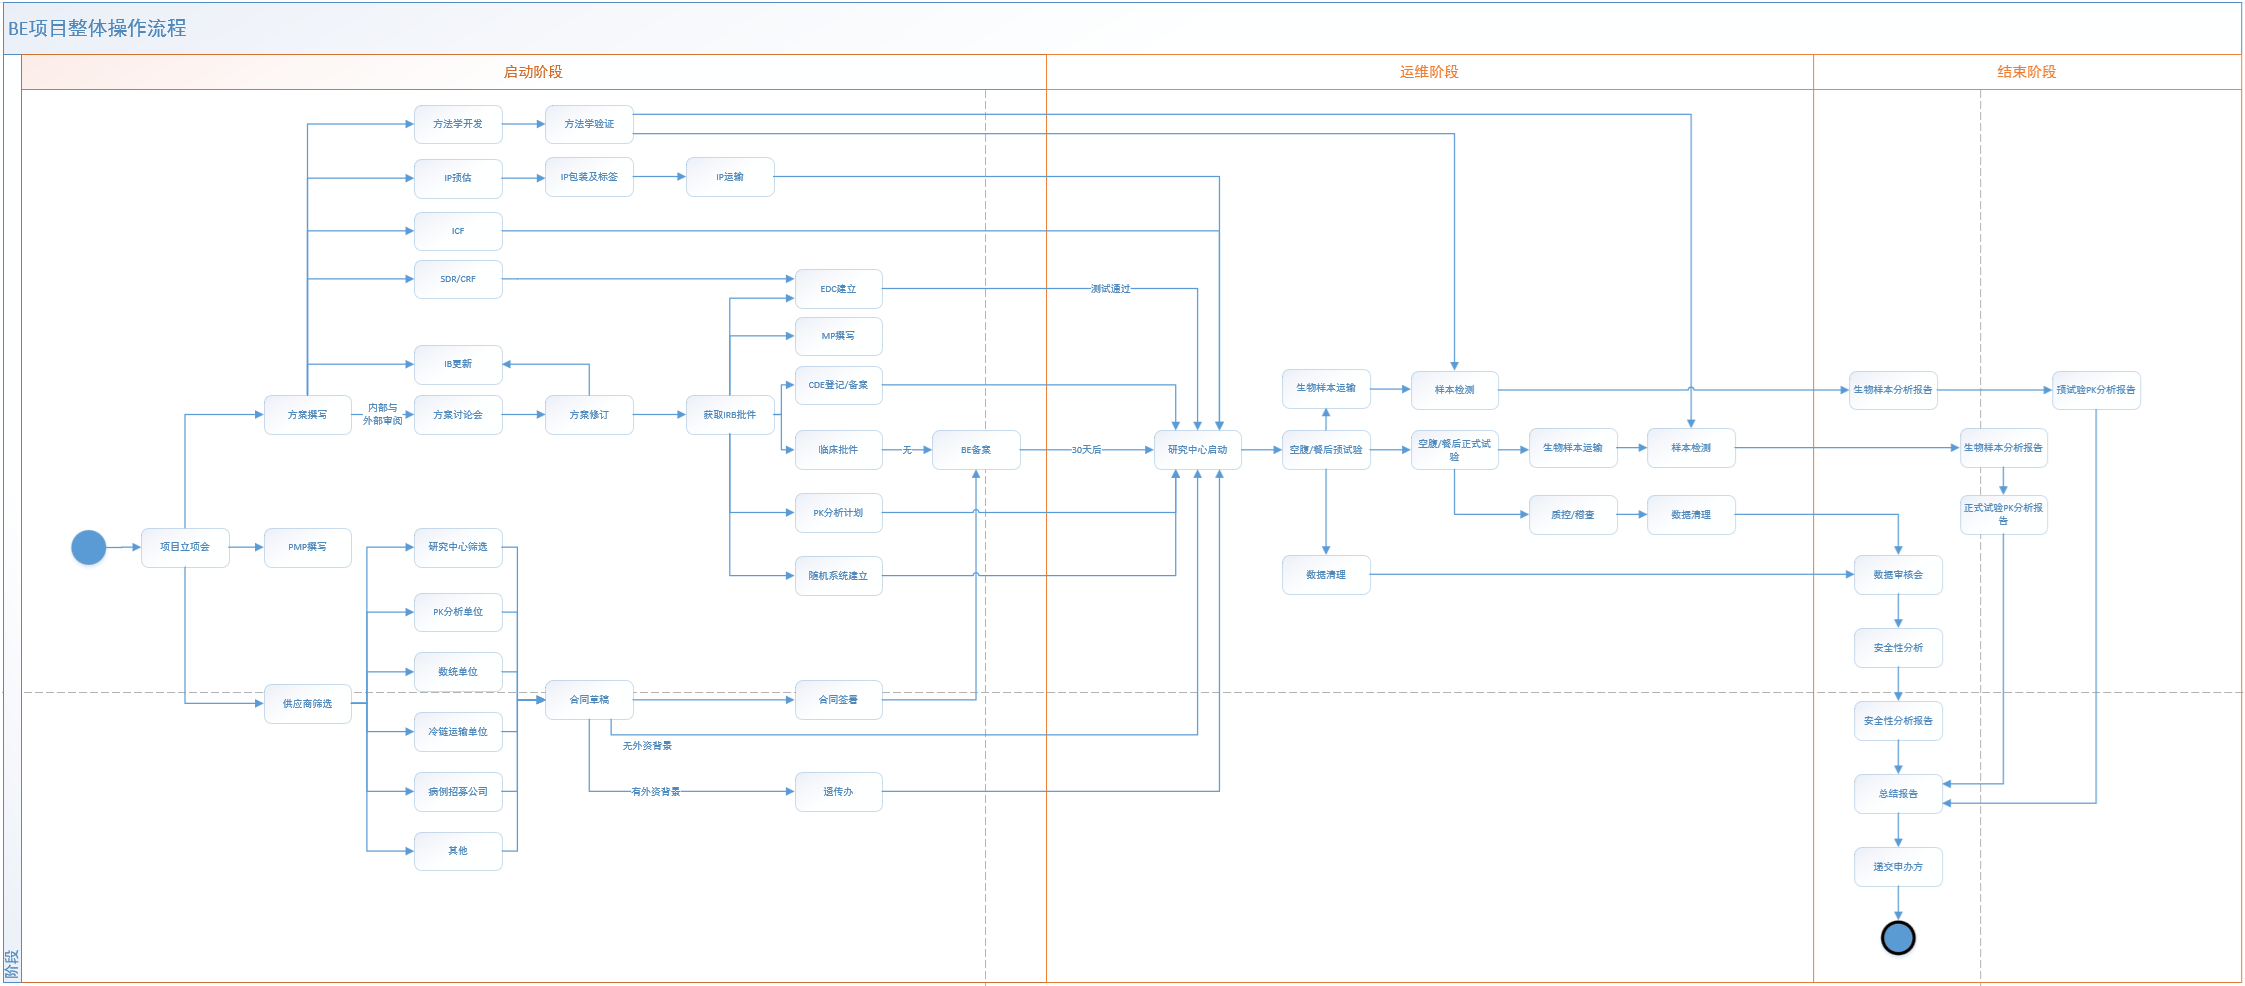Select the 运维阶段 phase header
Image resolution: width=2245 pixels, height=986 pixels.
tap(1429, 72)
